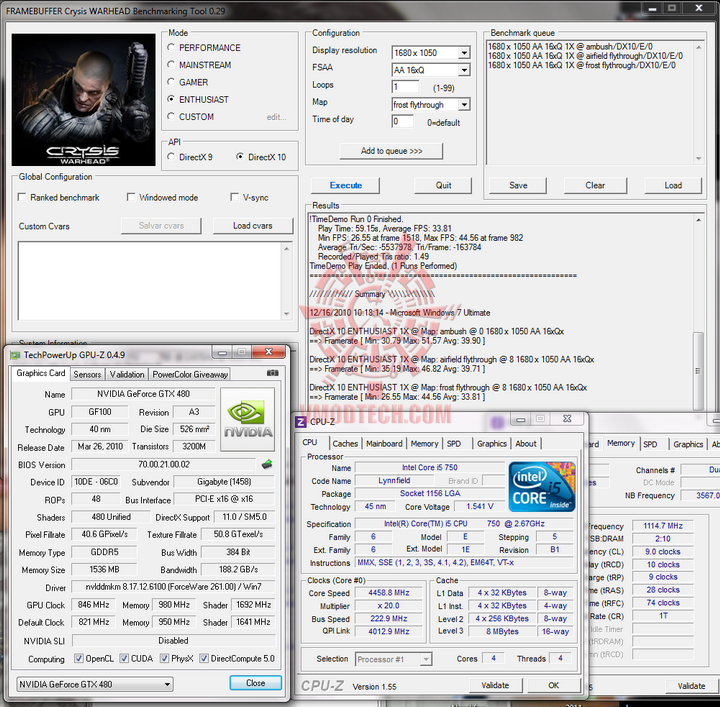This screenshot has height=707, width=720.
Task: Click the Crysis Warhead cover image
Action: [x=84, y=100]
